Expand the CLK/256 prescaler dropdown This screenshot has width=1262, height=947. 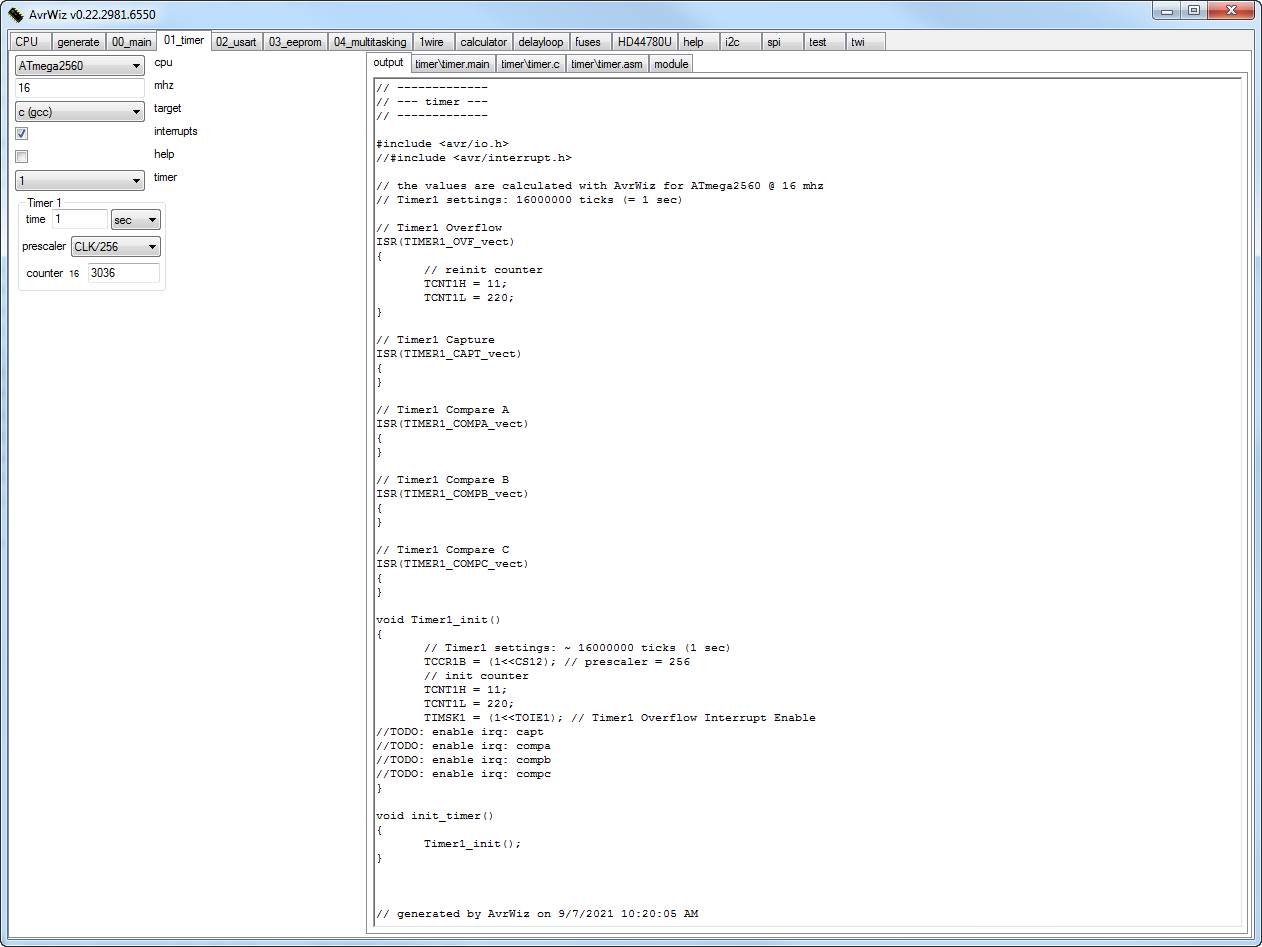point(115,247)
